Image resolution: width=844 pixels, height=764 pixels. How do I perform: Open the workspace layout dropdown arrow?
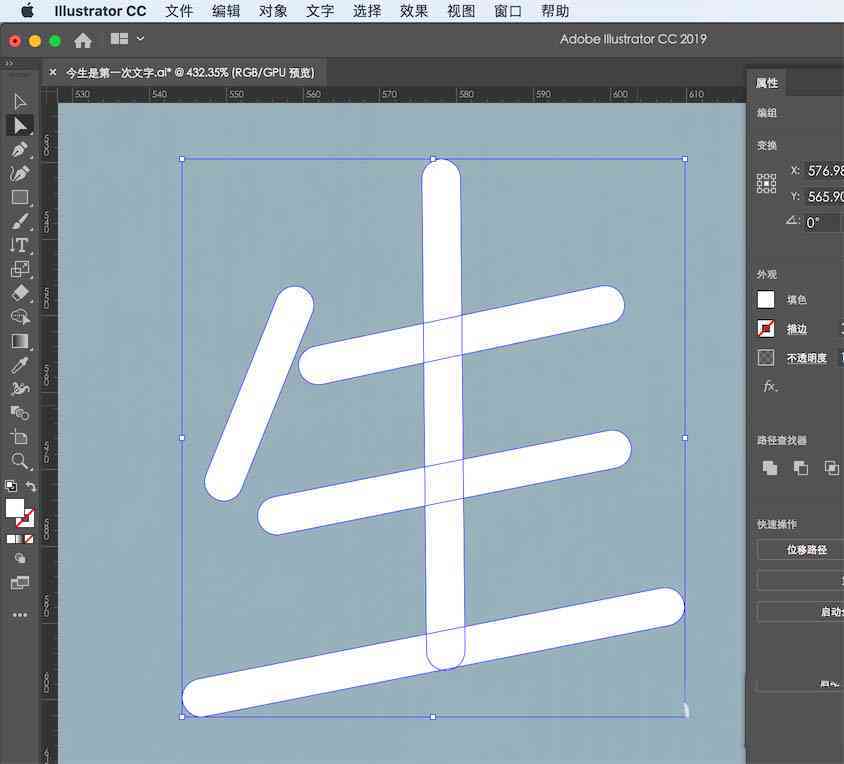(x=140, y=38)
